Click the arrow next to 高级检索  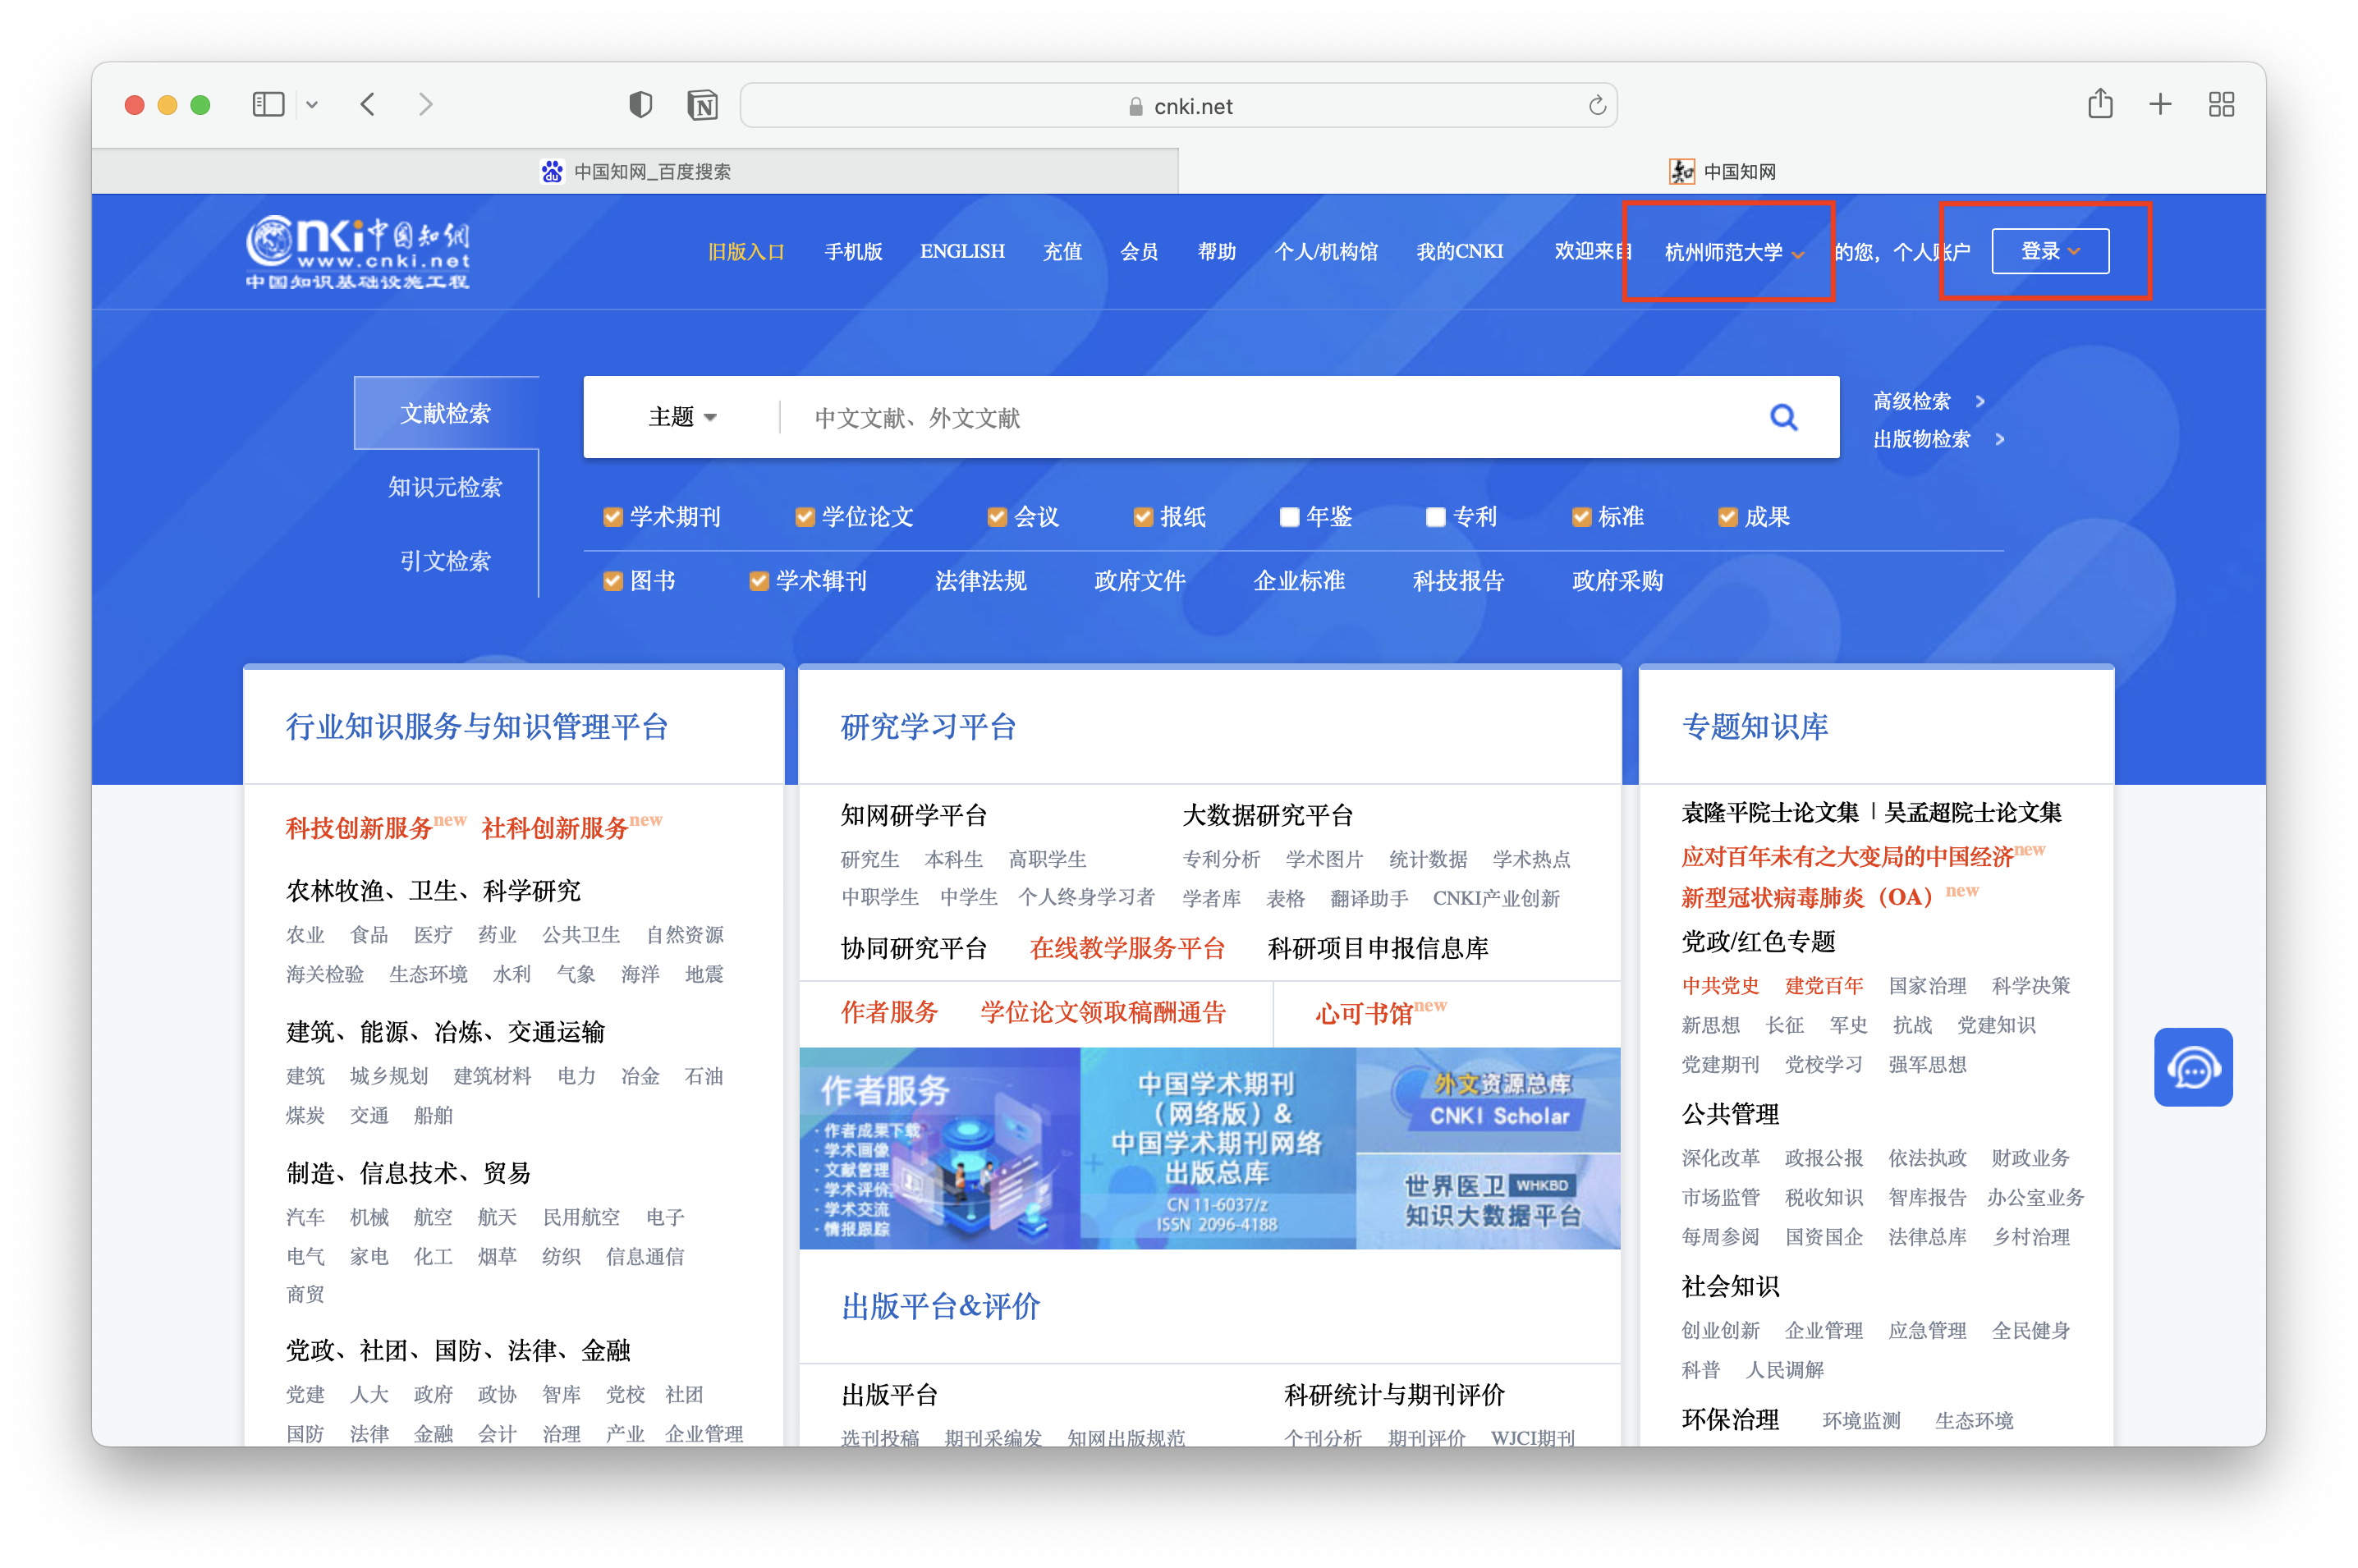coord(1980,401)
